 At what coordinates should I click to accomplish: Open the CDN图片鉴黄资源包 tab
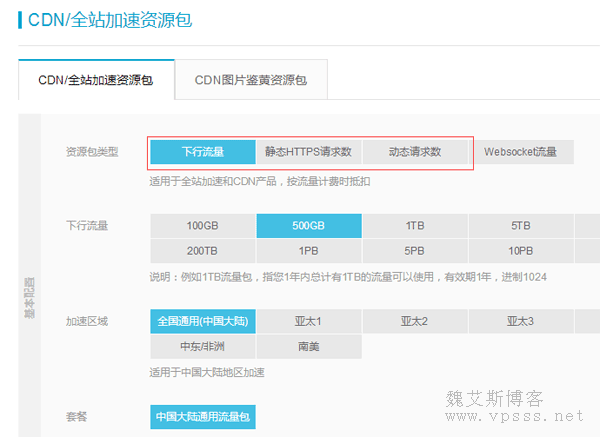click(250, 79)
